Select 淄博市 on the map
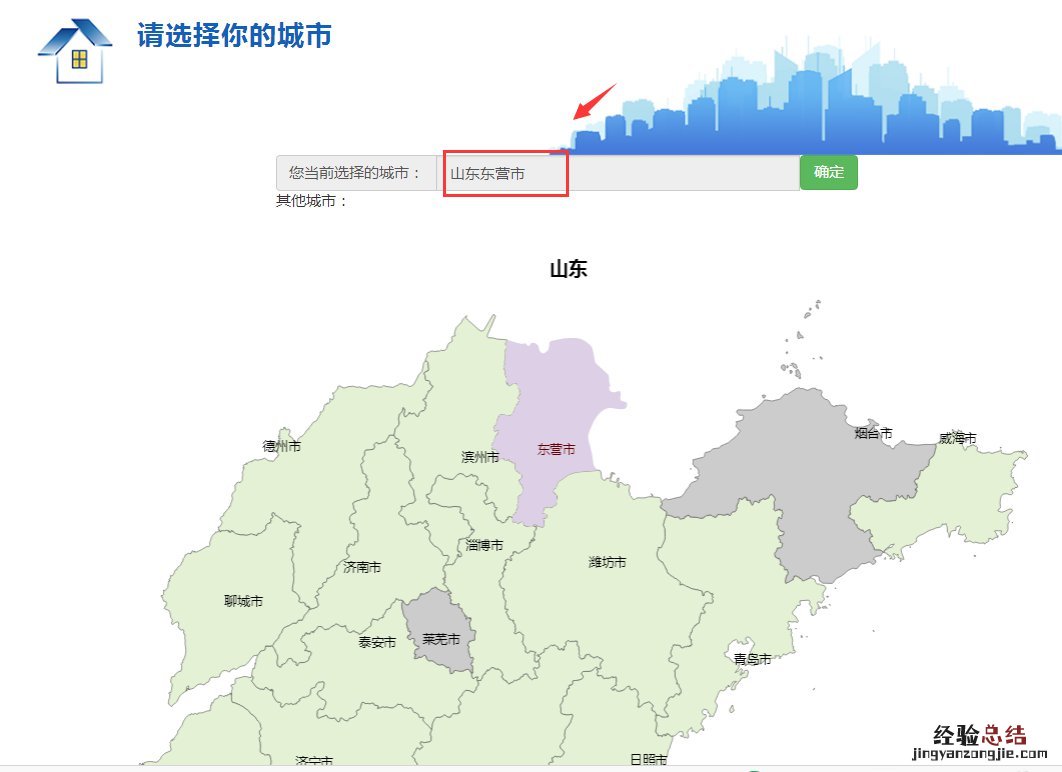 [x=484, y=544]
